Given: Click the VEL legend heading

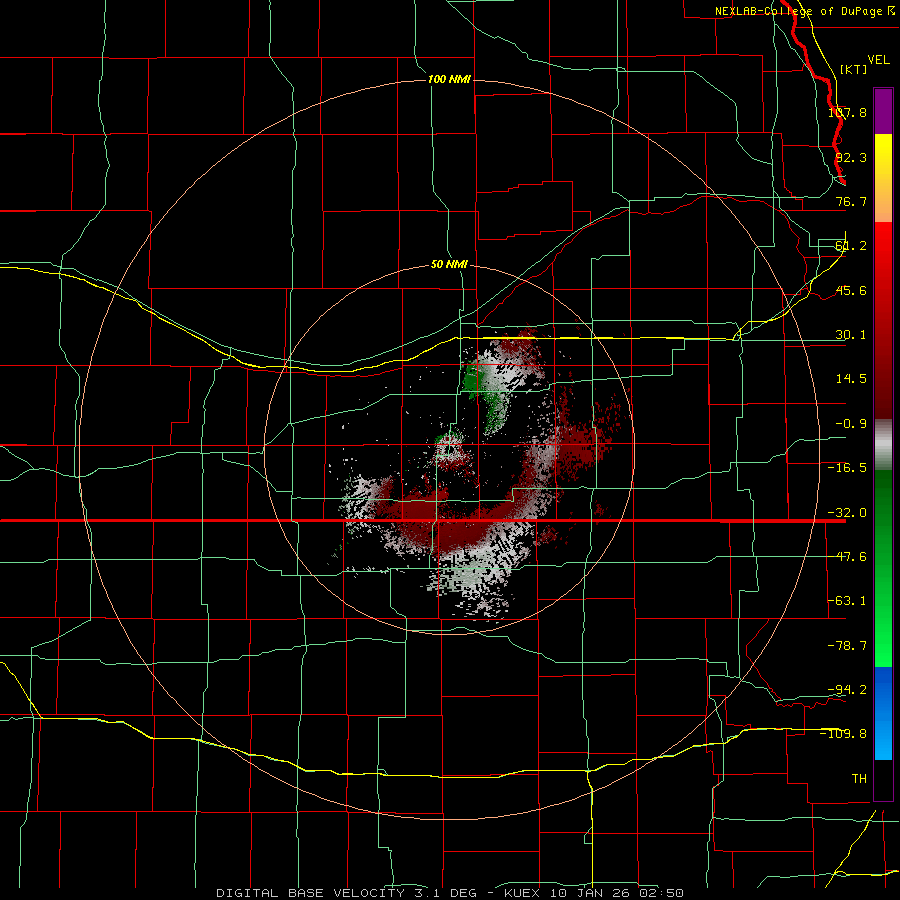Looking at the screenshot, I should (x=878, y=60).
